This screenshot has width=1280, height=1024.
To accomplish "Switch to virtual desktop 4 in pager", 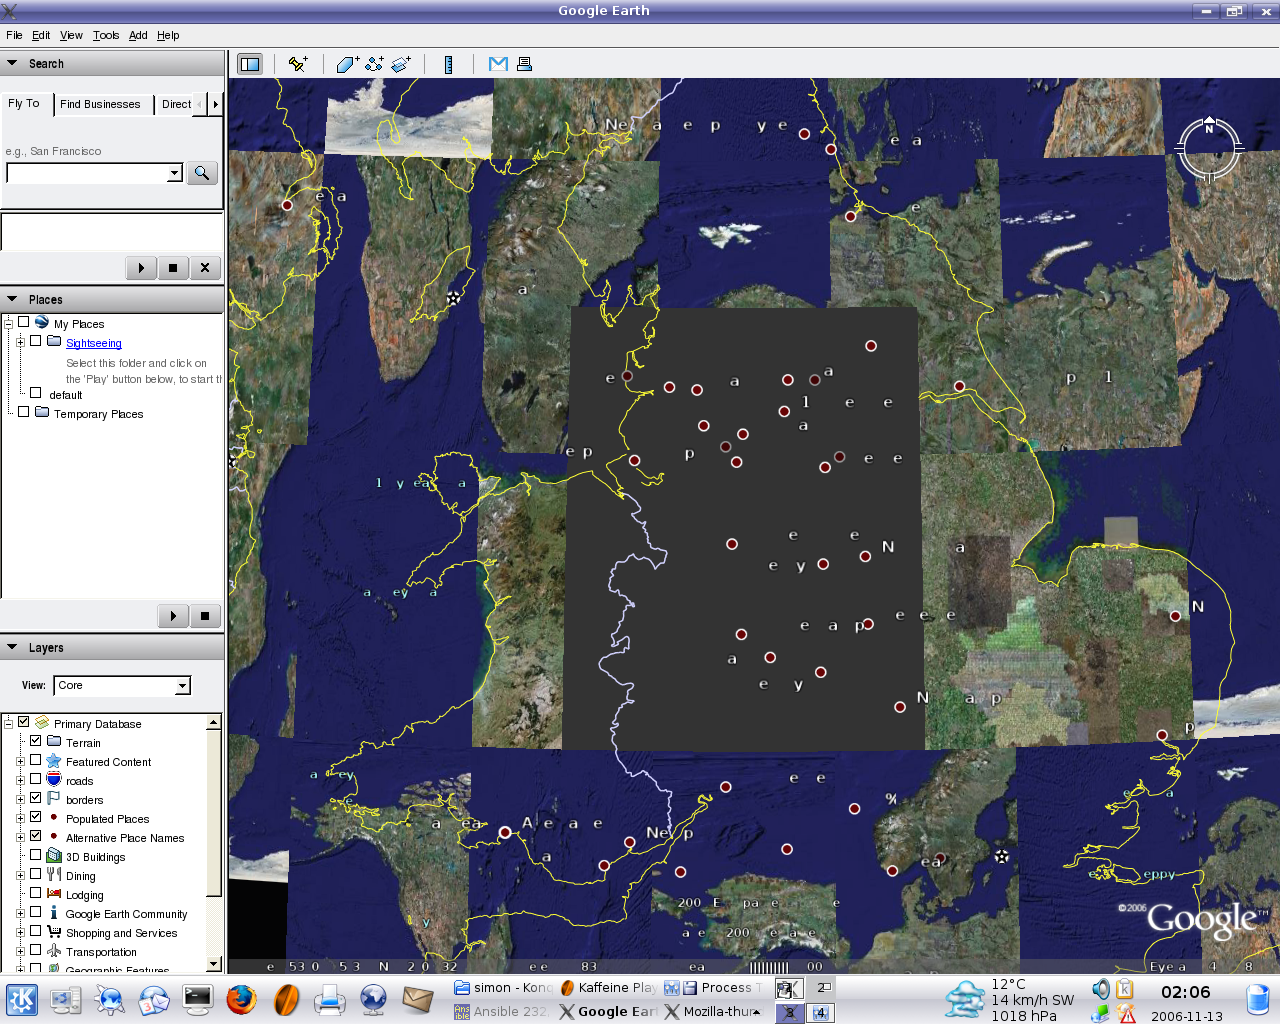I will [821, 1012].
